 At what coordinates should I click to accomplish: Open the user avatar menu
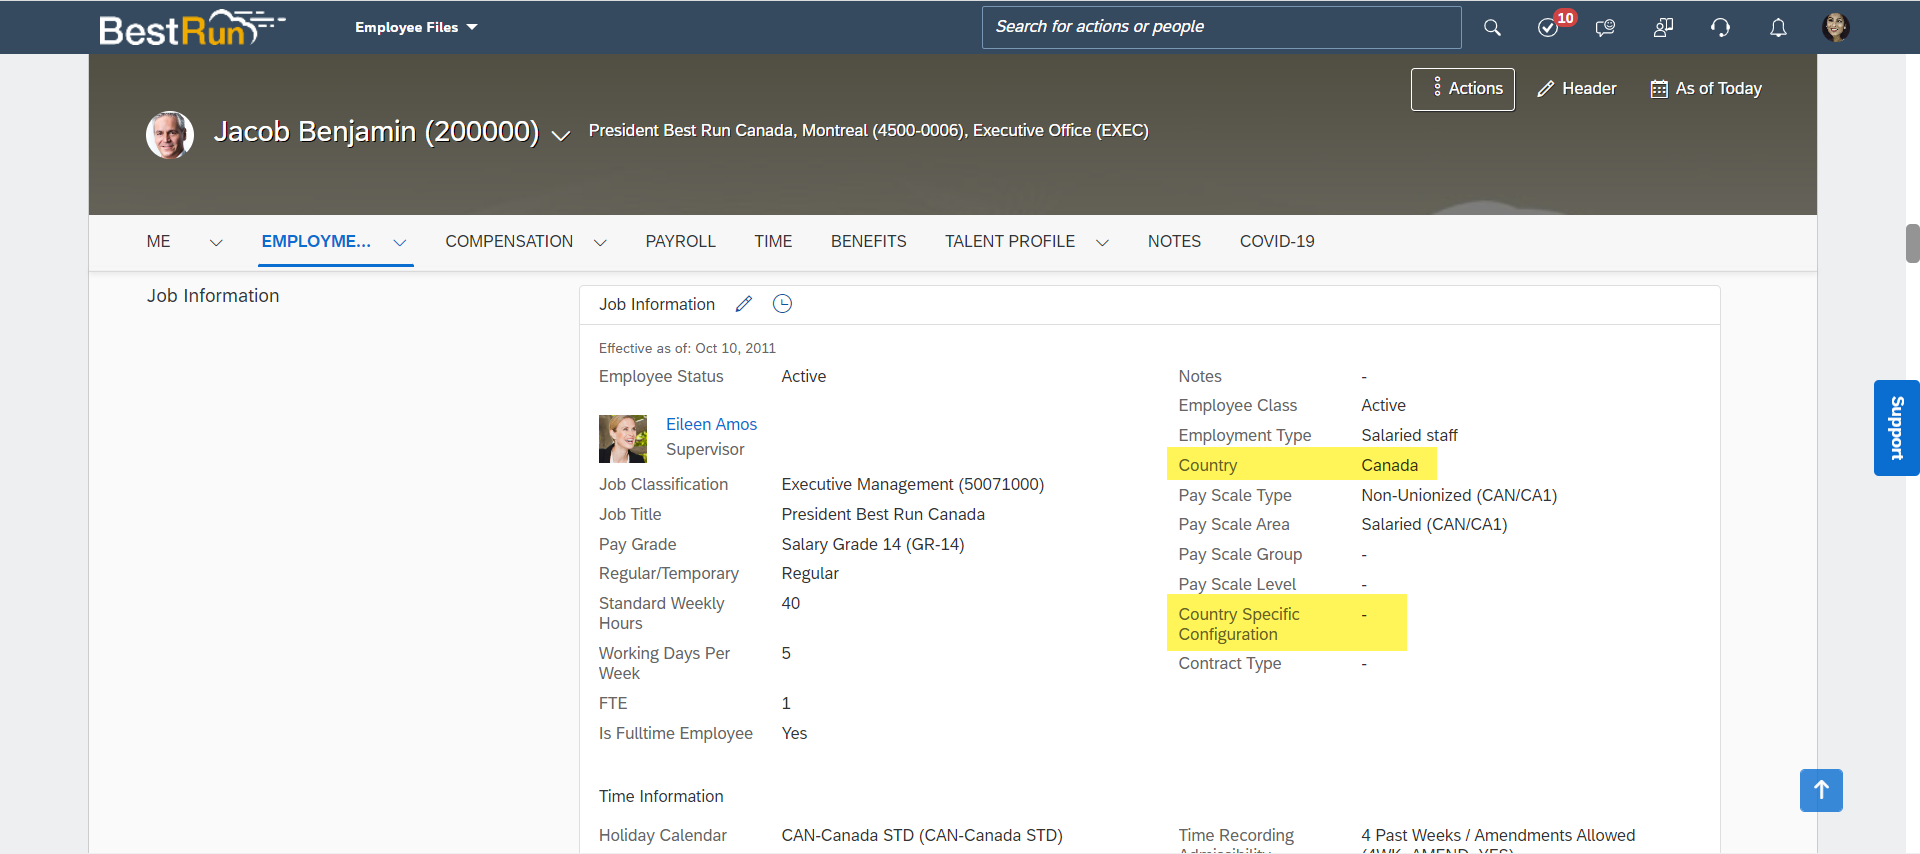click(x=1836, y=27)
